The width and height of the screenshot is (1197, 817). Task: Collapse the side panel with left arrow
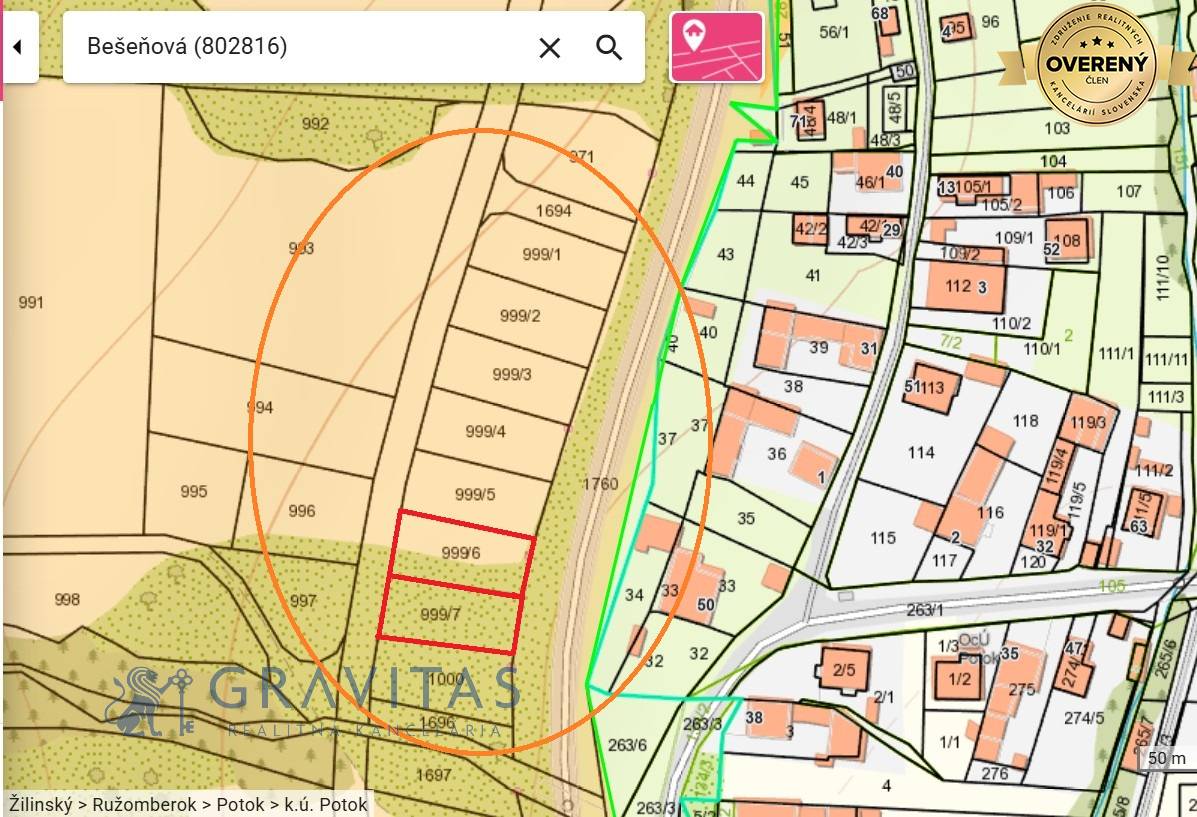(x=18, y=47)
